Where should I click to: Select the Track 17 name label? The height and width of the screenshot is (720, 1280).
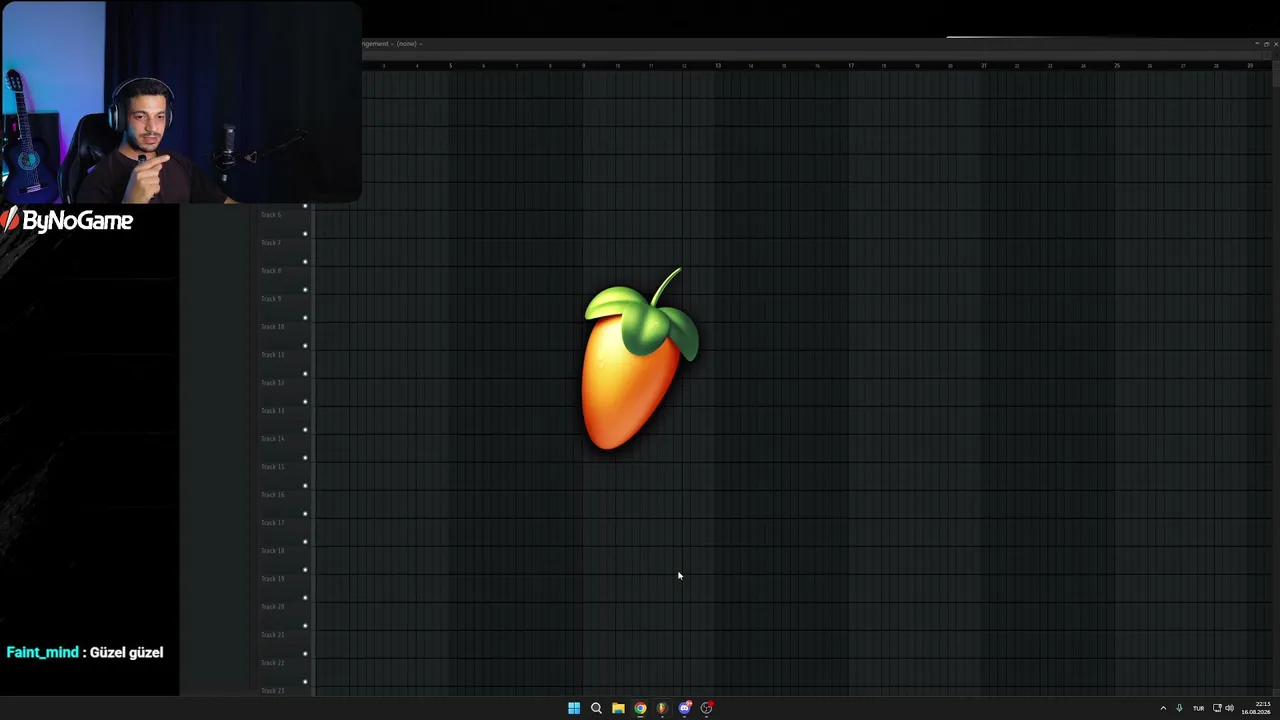272,523
